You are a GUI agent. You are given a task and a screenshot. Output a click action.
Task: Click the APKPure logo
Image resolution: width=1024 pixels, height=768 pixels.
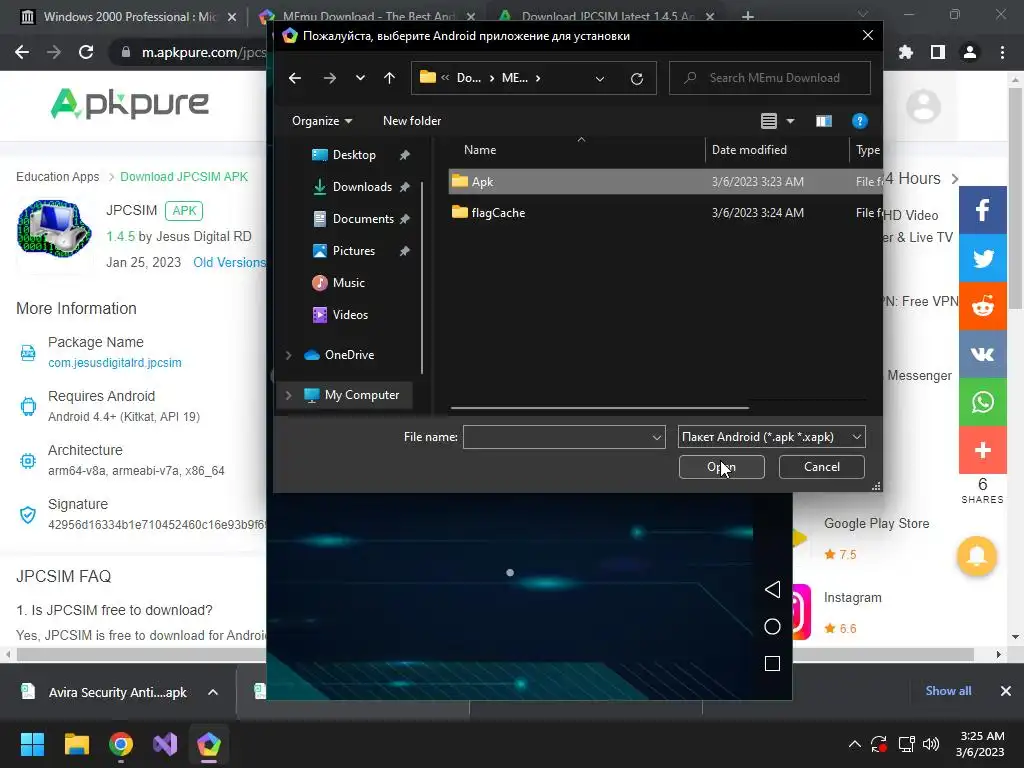130,104
